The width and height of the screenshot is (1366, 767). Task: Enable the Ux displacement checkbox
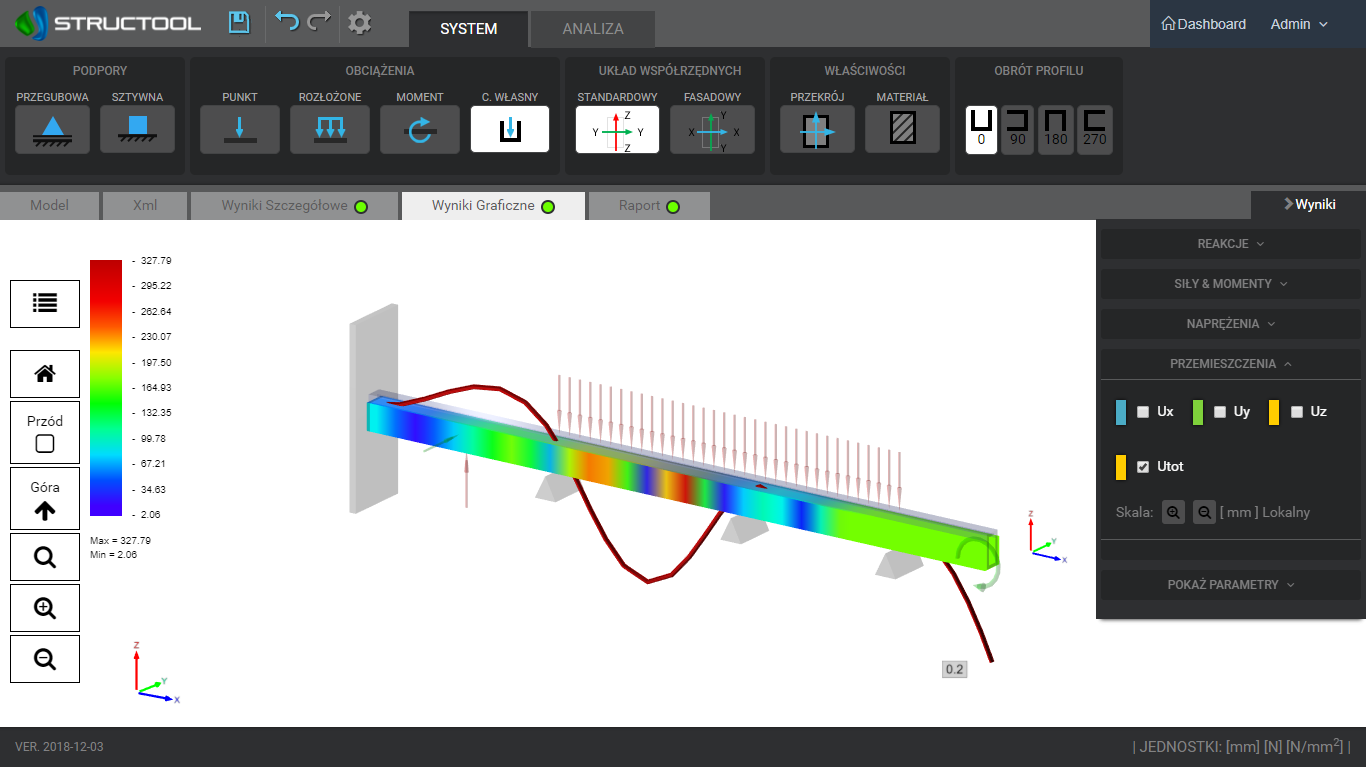point(1143,412)
